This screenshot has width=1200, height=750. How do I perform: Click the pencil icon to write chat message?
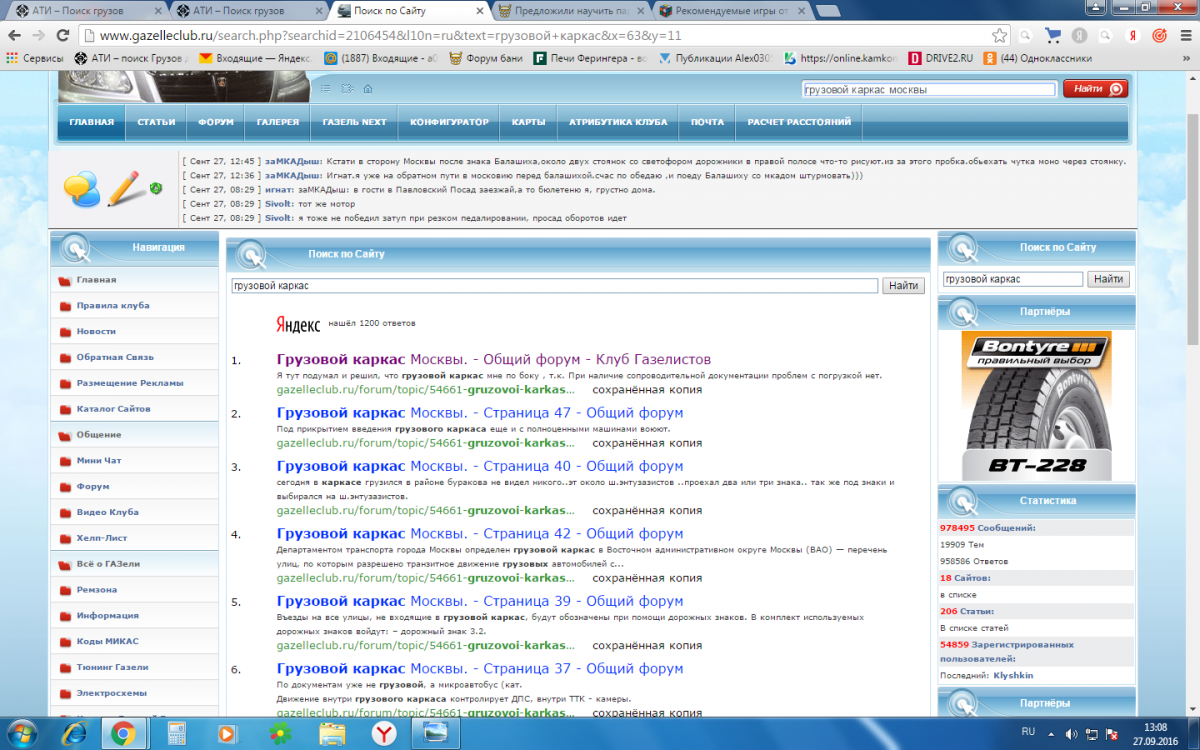tap(126, 188)
